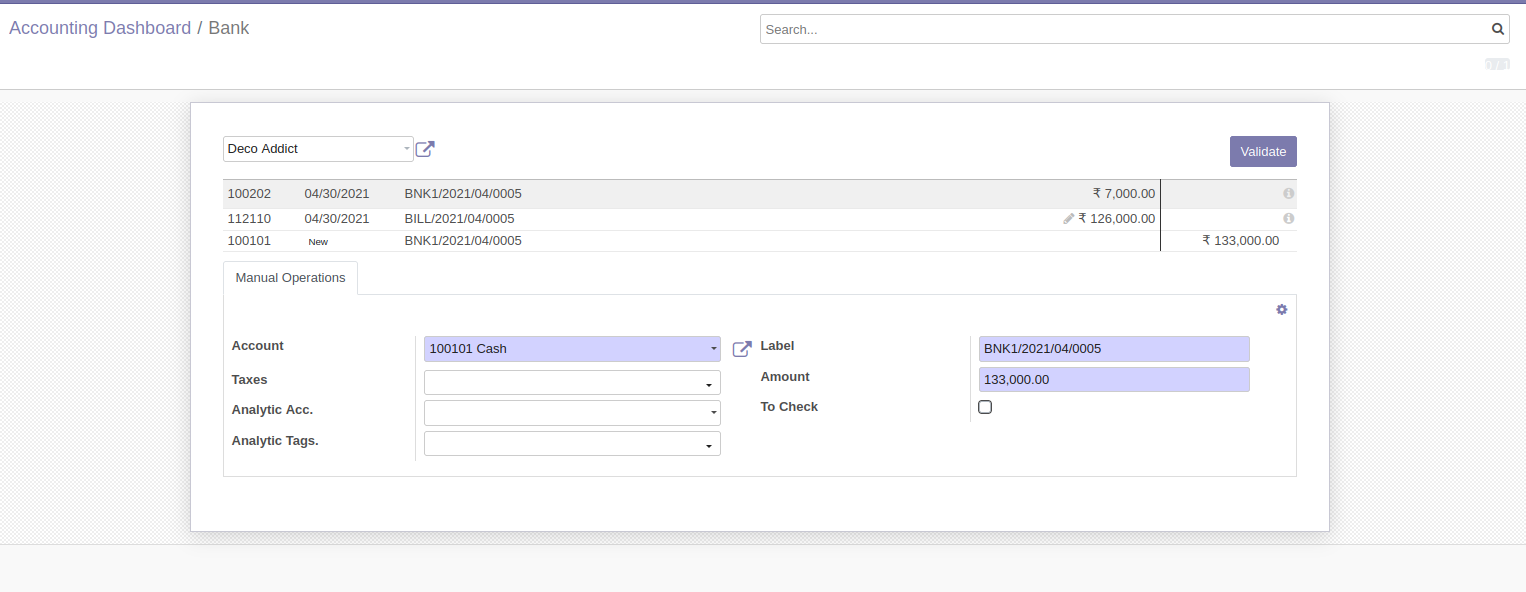Expand the Deco Addict partner dropdown

406,149
